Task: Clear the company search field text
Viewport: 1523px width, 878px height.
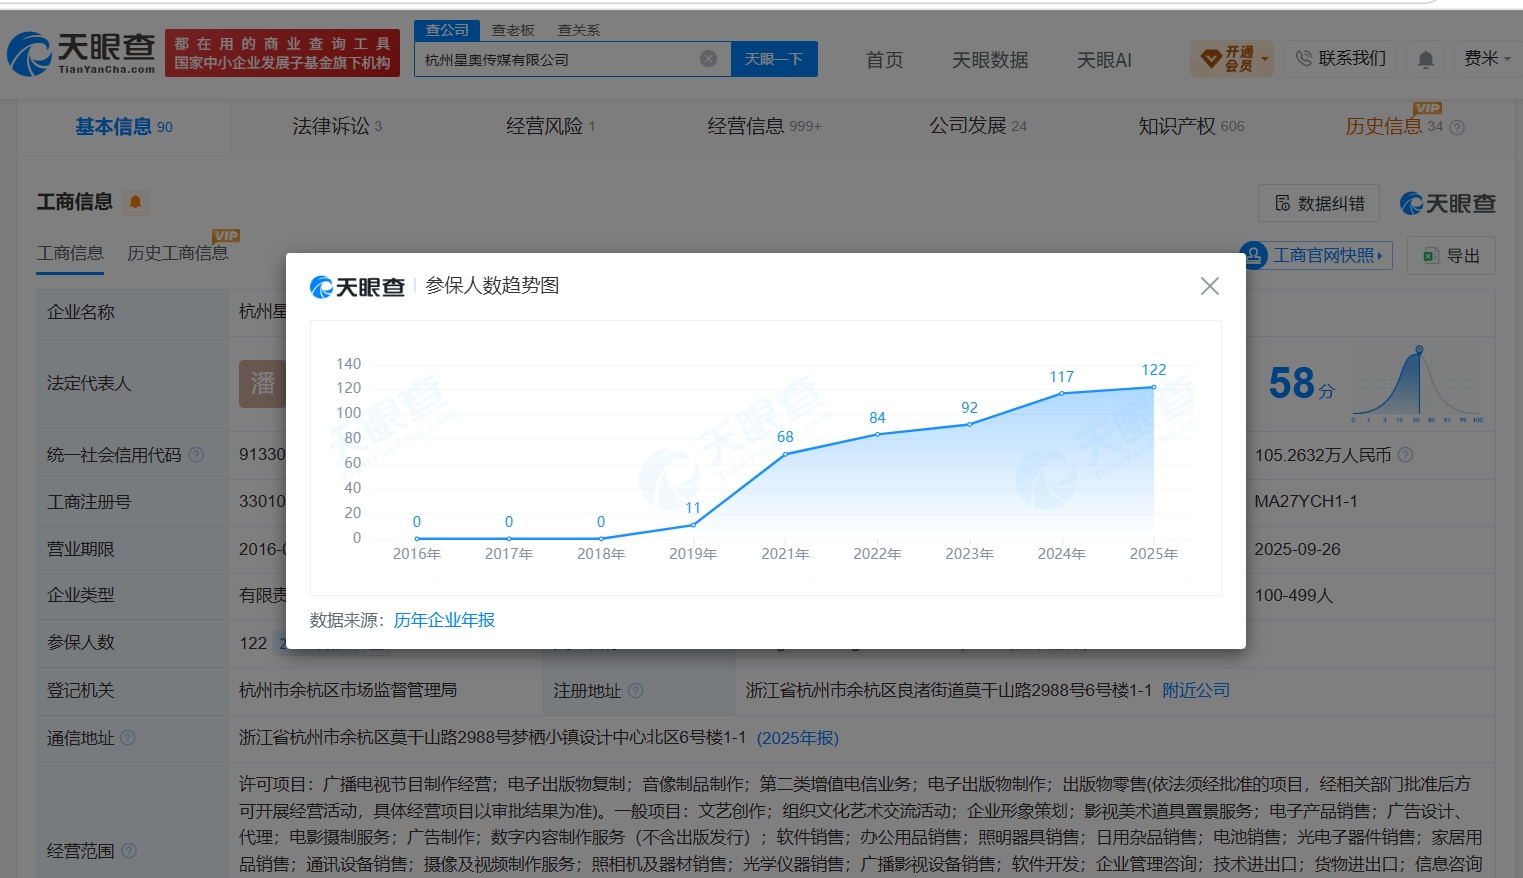Action: point(708,59)
